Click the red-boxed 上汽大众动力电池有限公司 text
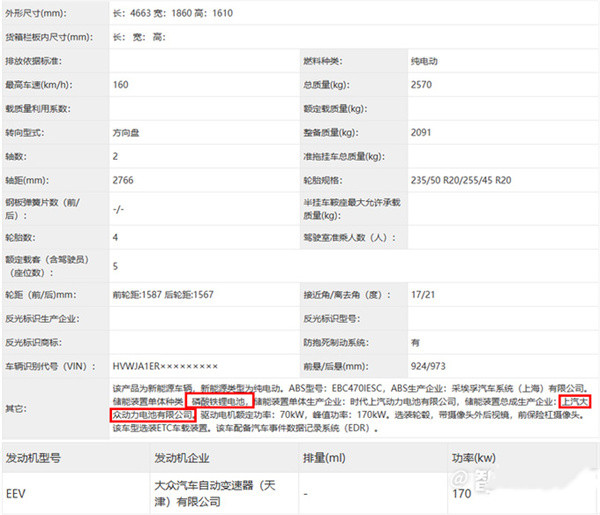The width and height of the screenshot is (600, 515). (x=152, y=413)
